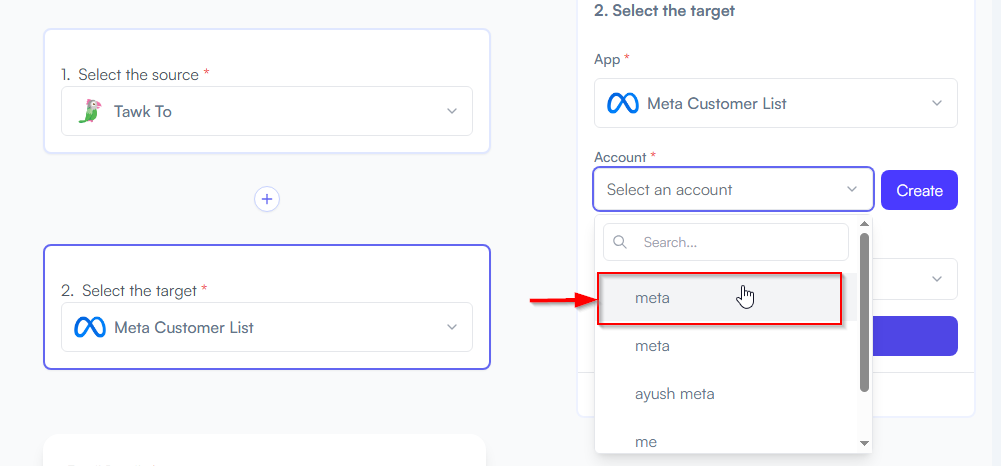1001x466 pixels.
Task: Open the Meta Customer List target dropdown
Action: [x=267, y=327]
